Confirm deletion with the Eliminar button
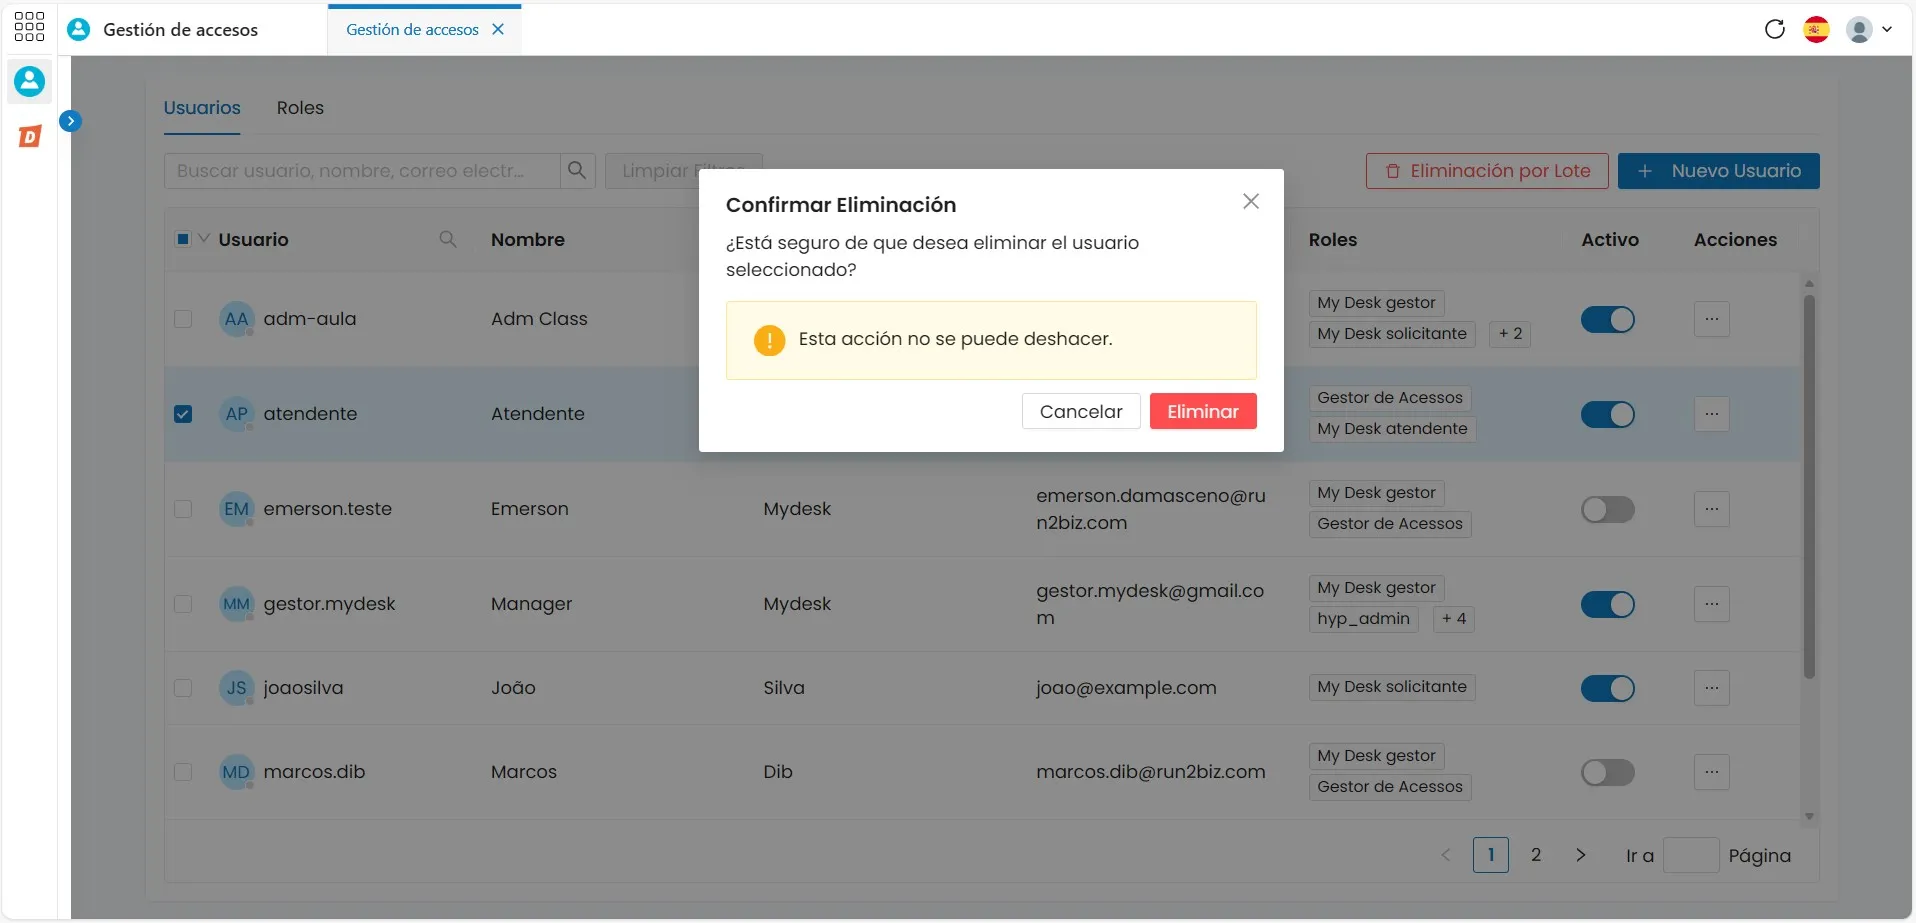1916x923 pixels. pyautogui.click(x=1203, y=411)
